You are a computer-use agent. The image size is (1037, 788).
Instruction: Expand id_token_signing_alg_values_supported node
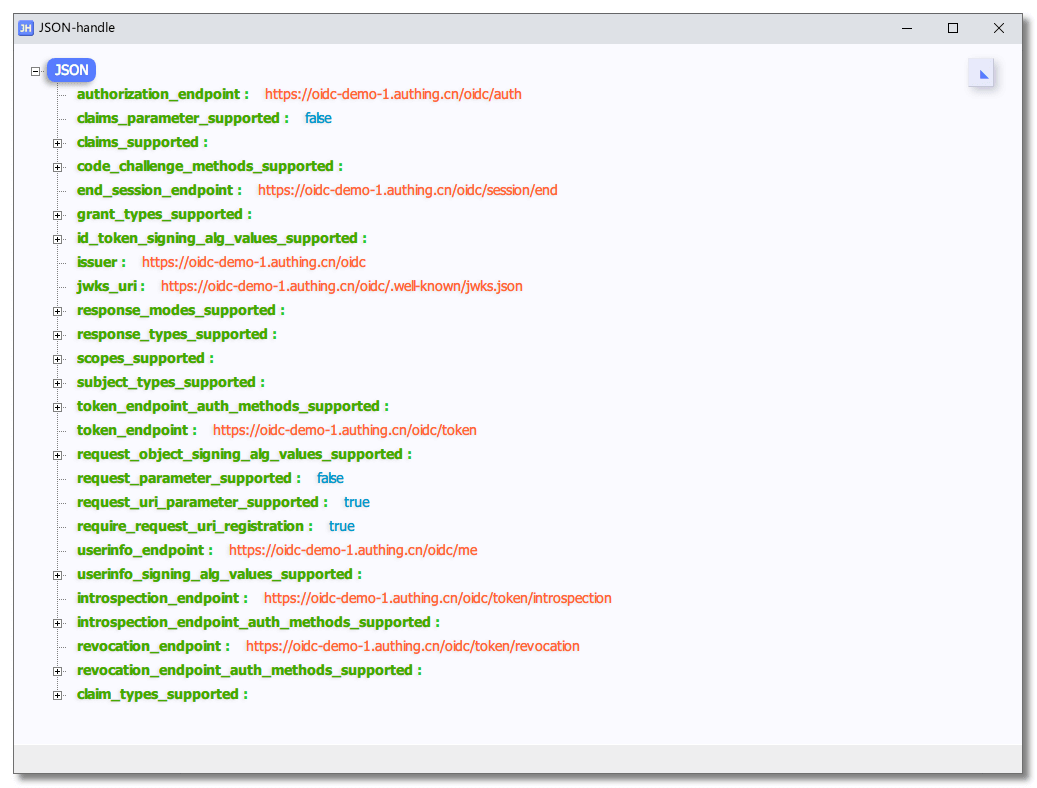click(x=58, y=239)
